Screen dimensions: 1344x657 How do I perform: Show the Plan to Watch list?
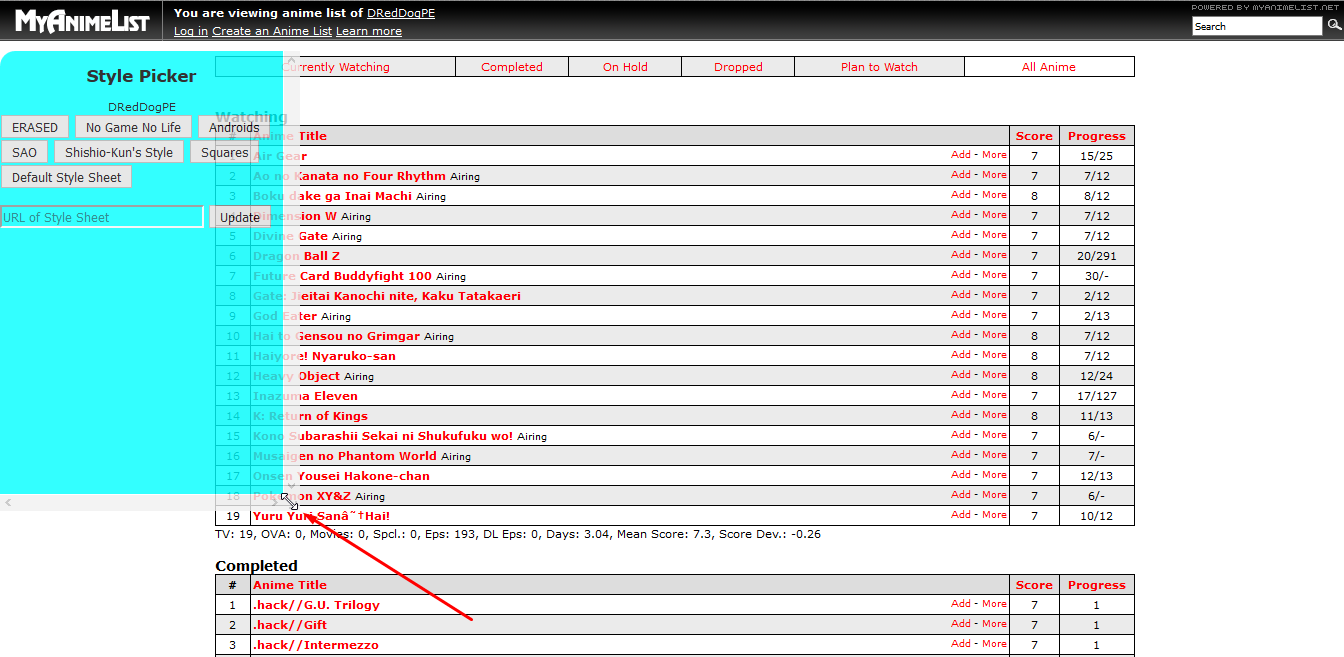coord(879,67)
